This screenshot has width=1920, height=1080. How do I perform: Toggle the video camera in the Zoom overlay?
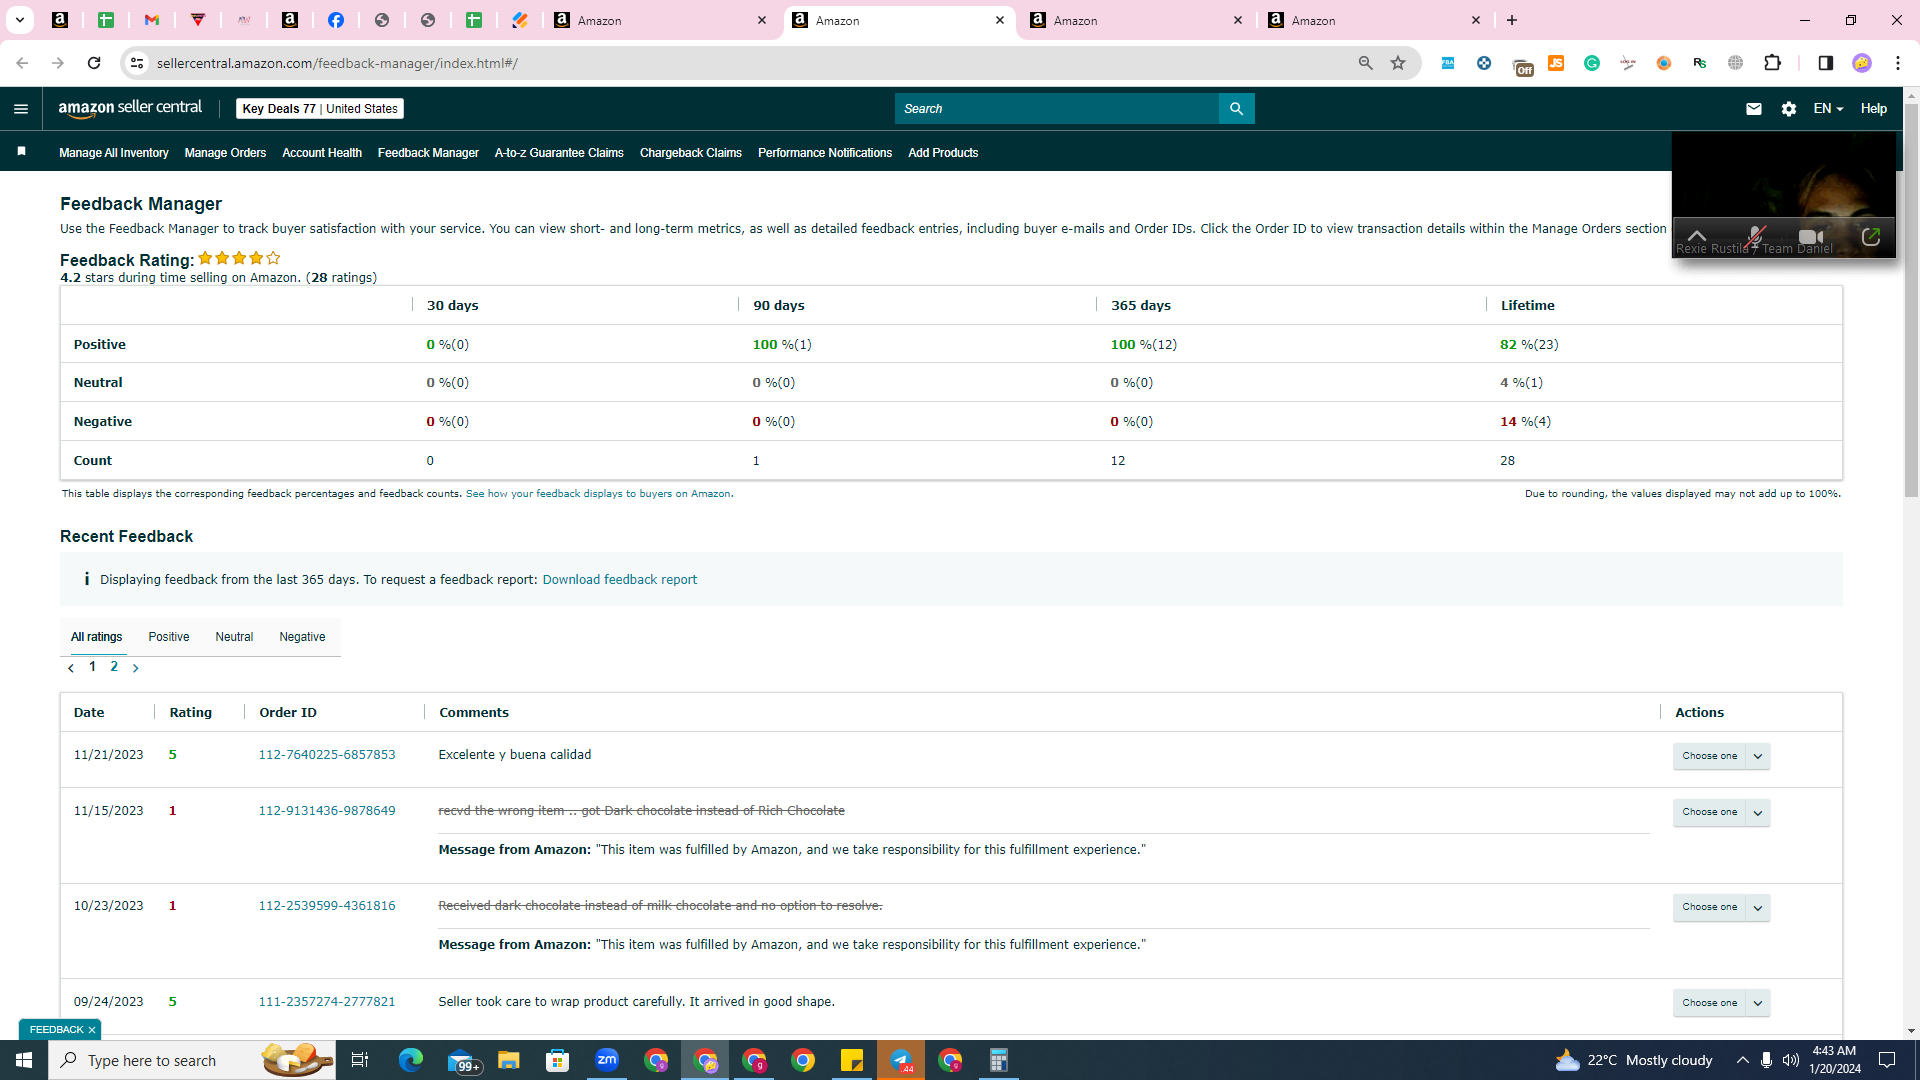pos(1810,237)
